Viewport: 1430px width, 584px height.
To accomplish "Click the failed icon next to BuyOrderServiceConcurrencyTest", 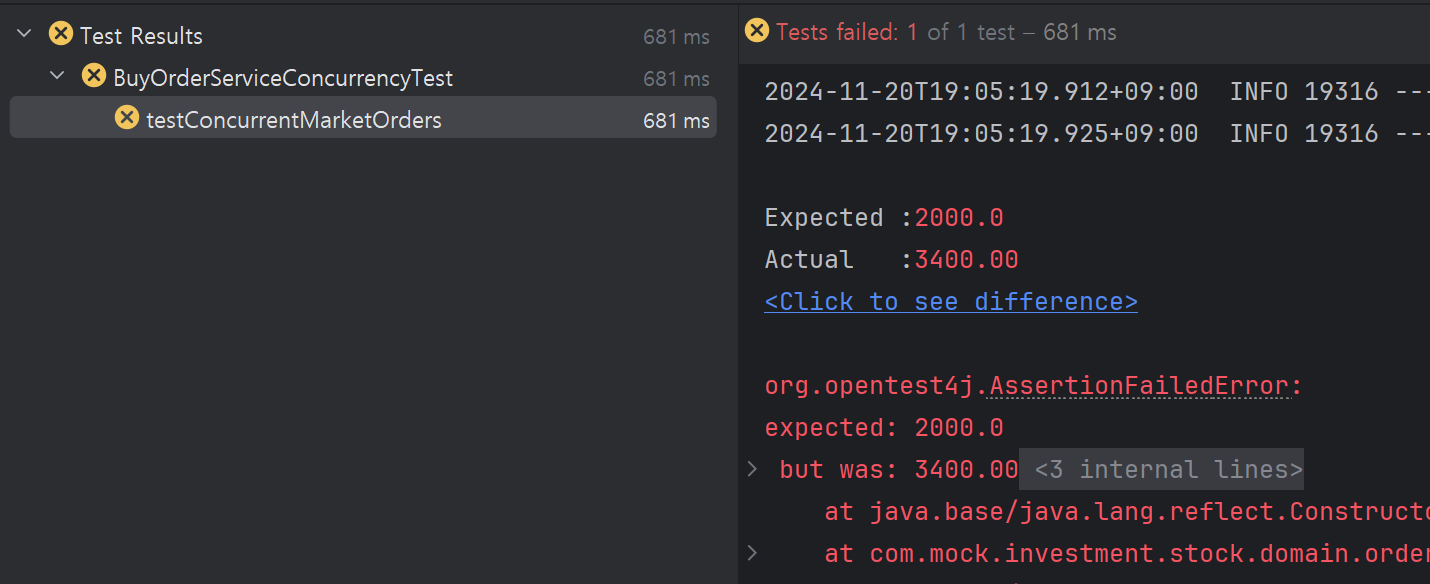I will pos(94,76).
